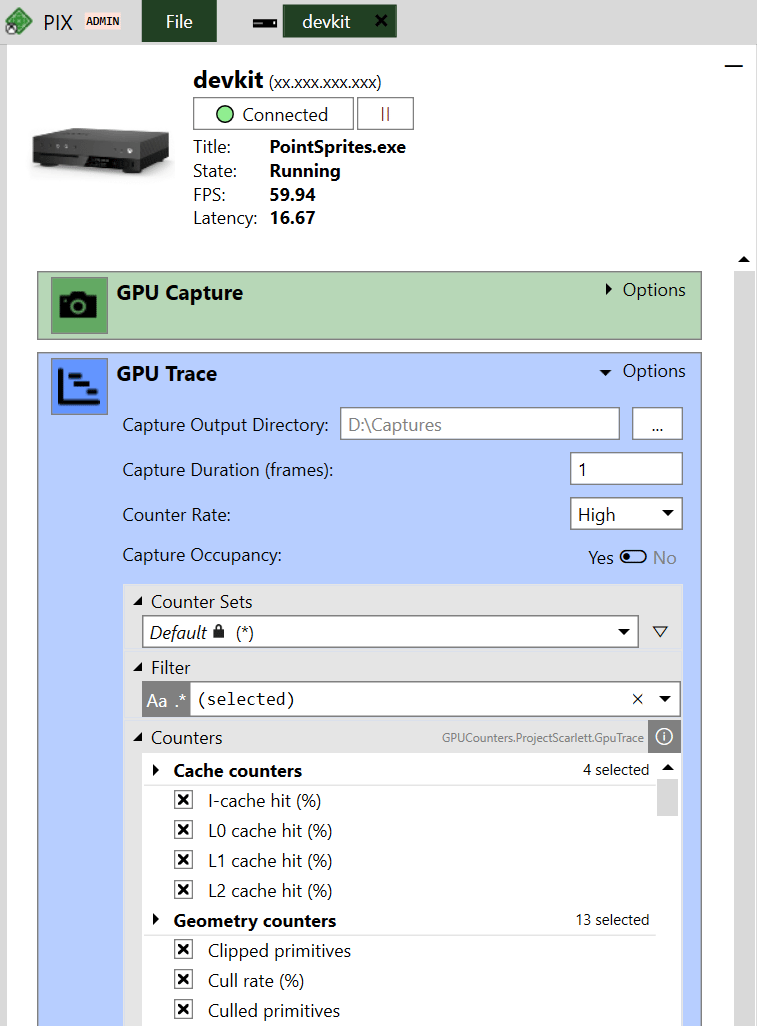The height and width of the screenshot is (1026, 757).
Task: Switch to the devkit tab
Action: pyautogui.click(x=326, y=22)
